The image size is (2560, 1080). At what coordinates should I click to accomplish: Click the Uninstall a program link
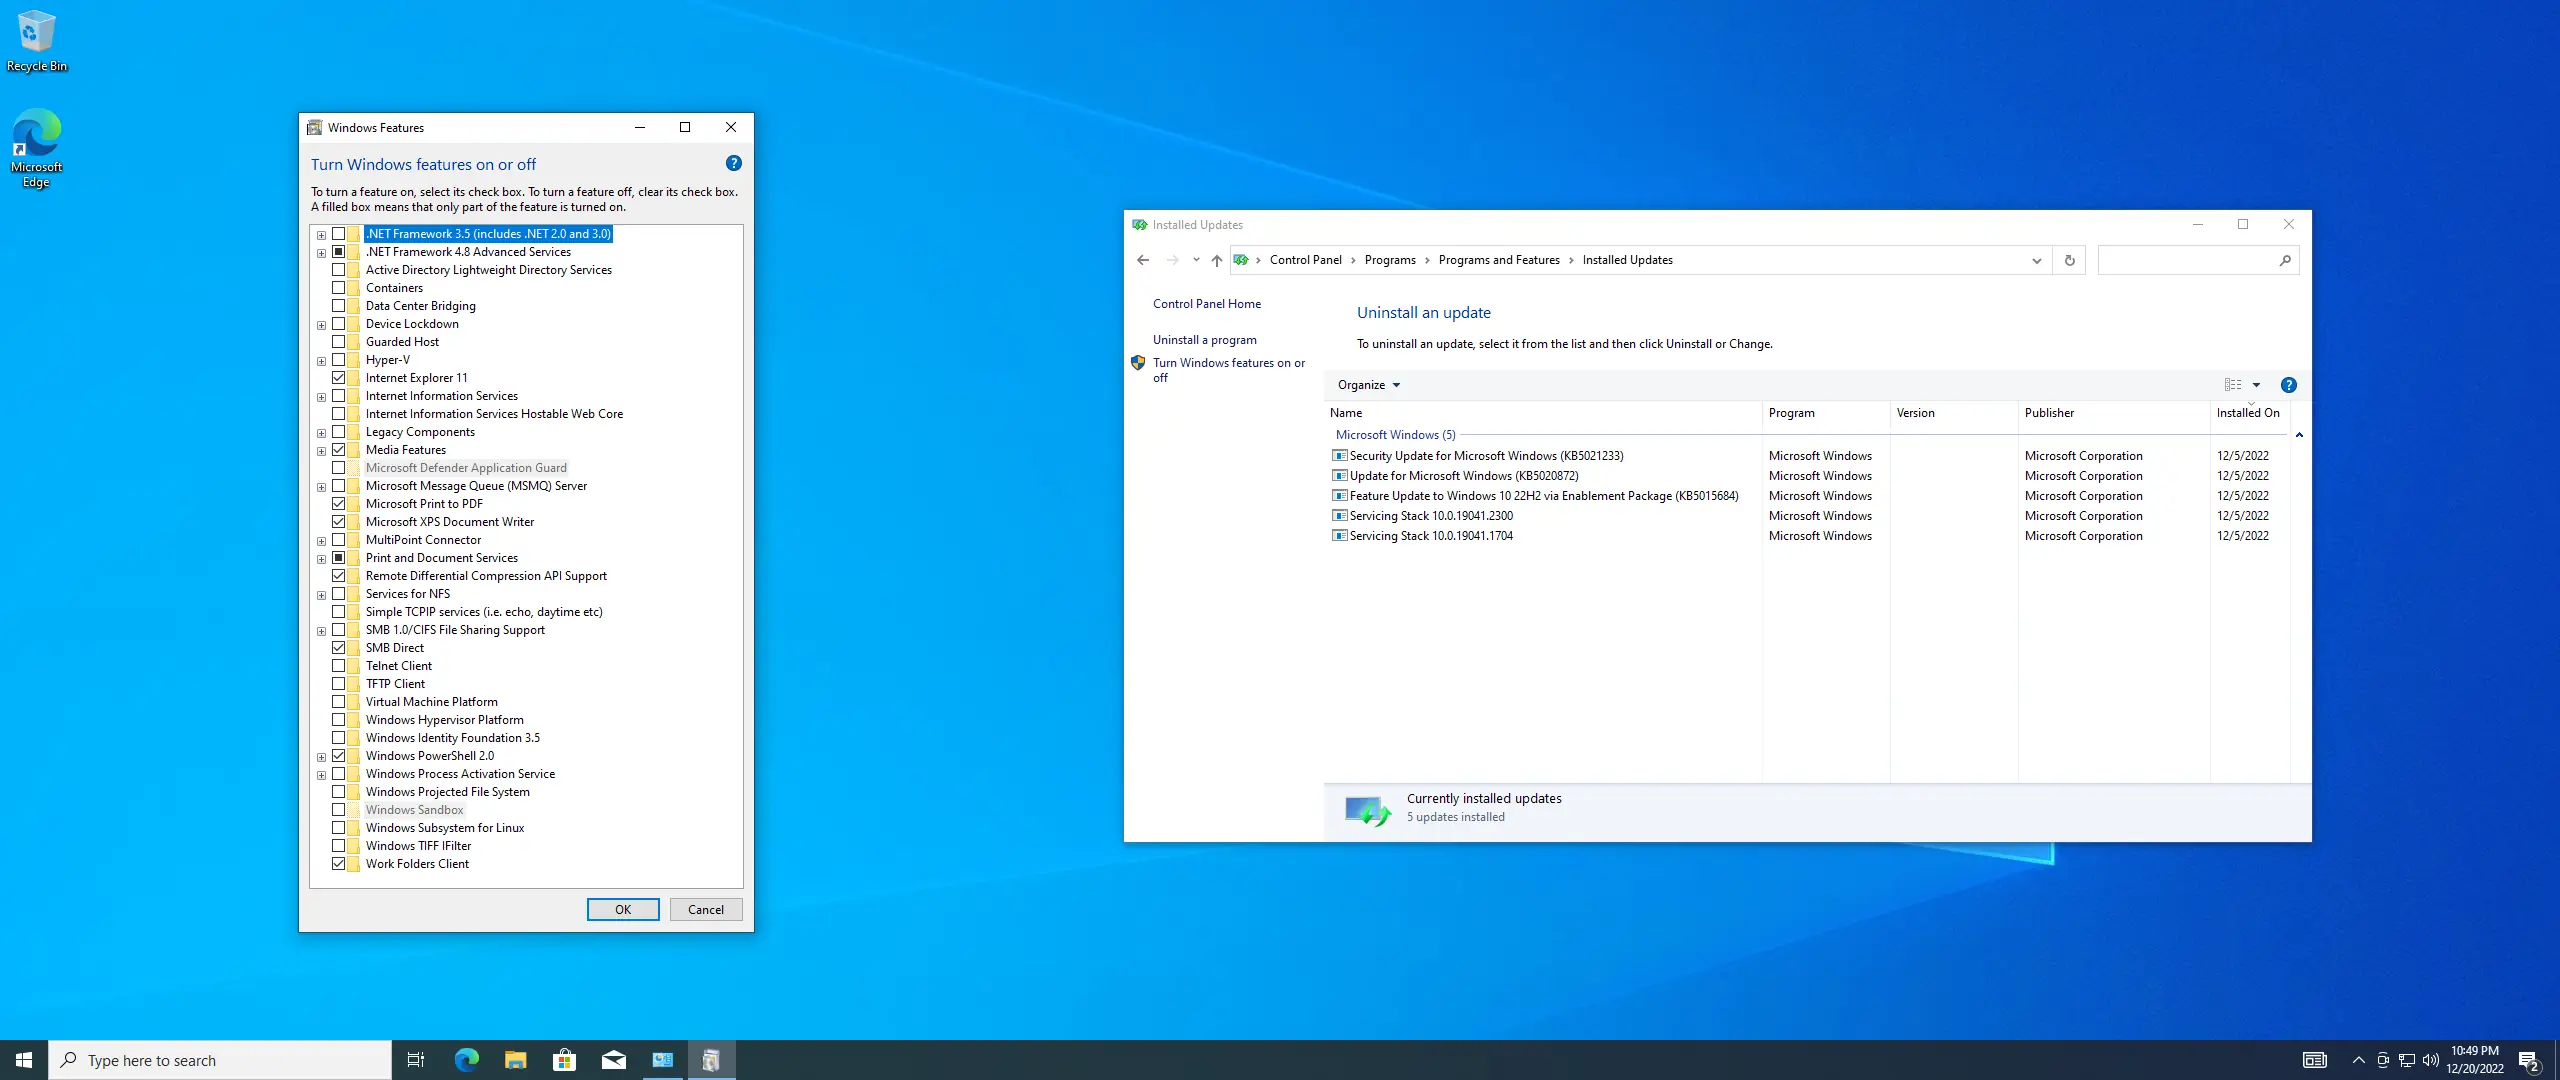tap(1204, 340)
